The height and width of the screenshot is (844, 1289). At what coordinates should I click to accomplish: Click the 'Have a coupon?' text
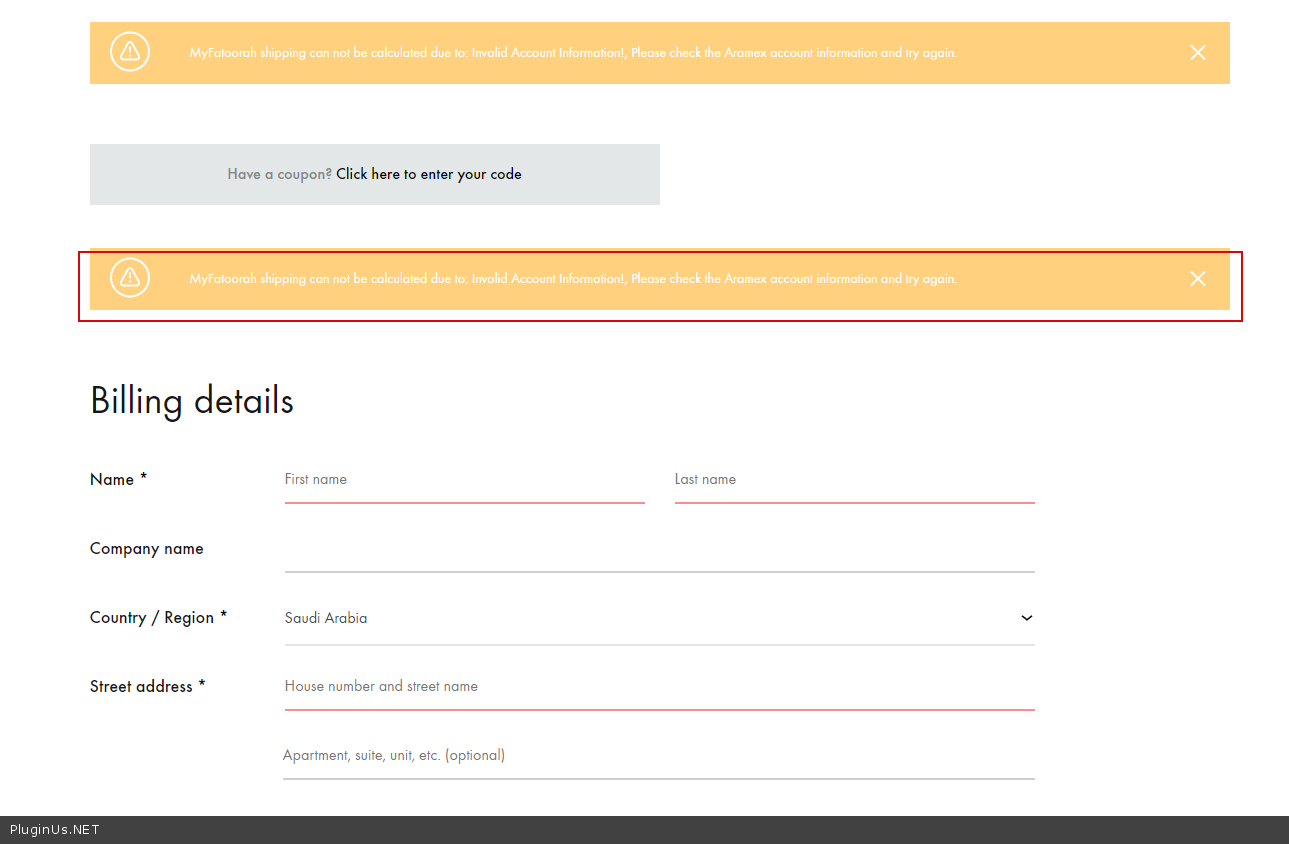(x=279, y=174)
